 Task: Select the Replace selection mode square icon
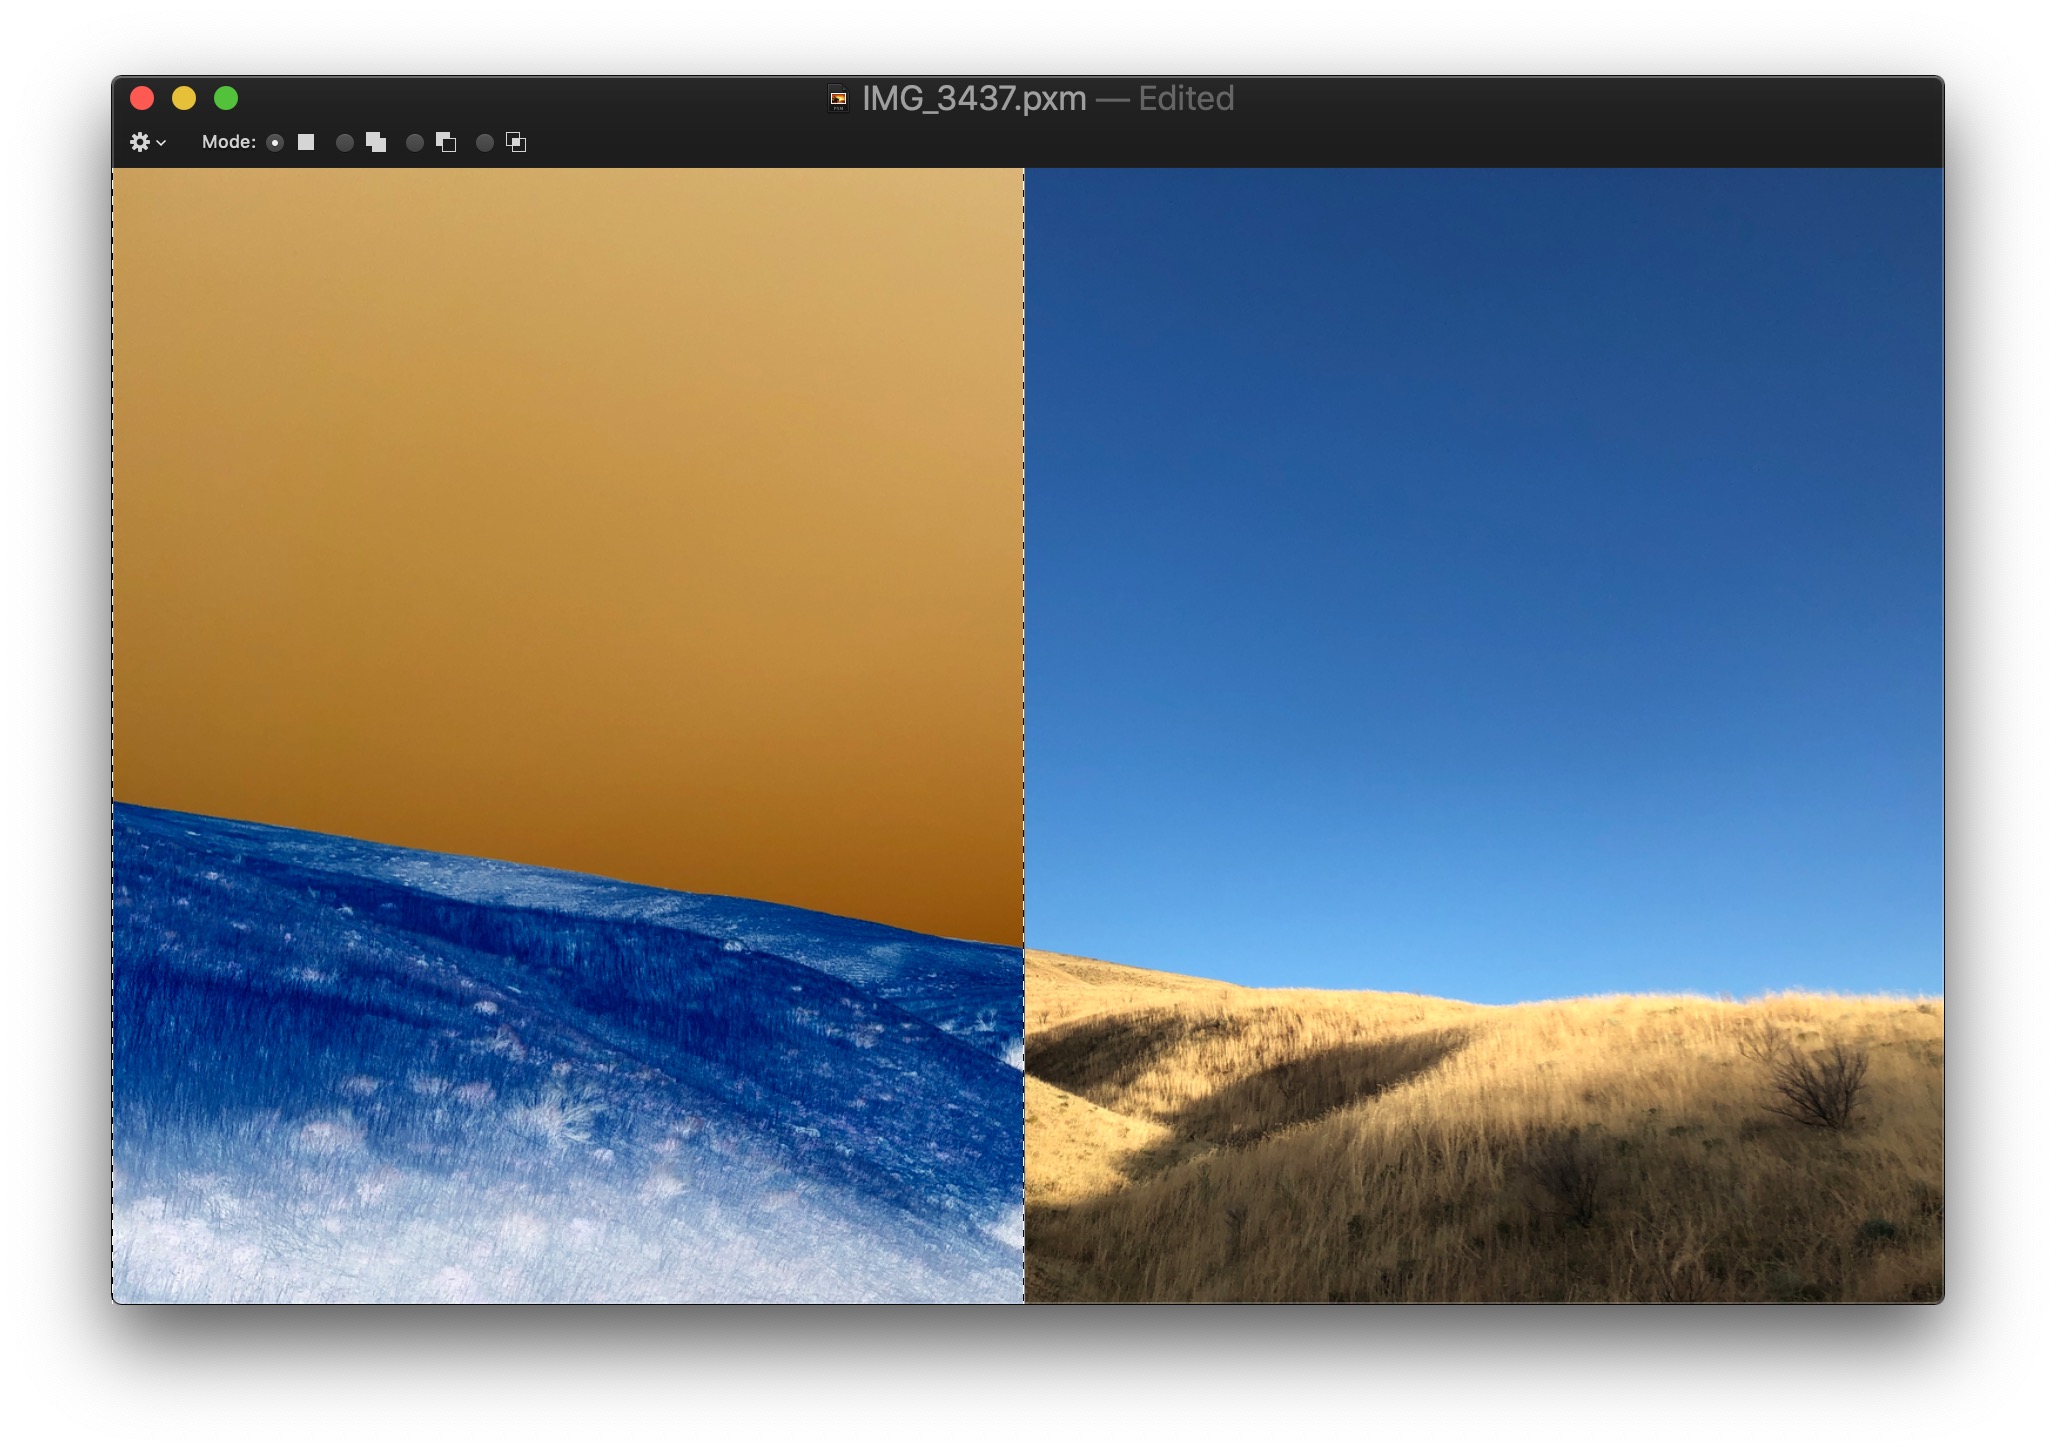pyautogui.click(x=305, y=143)
